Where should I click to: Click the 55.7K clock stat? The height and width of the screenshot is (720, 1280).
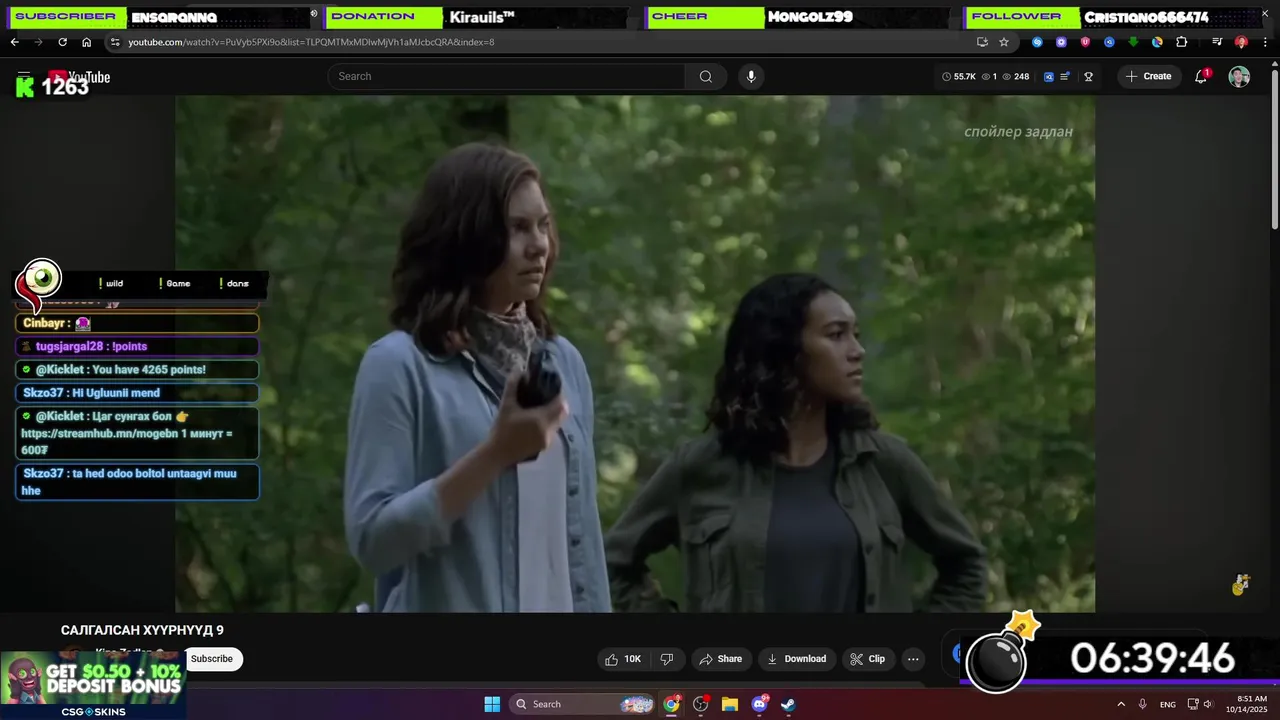point(959,76)
